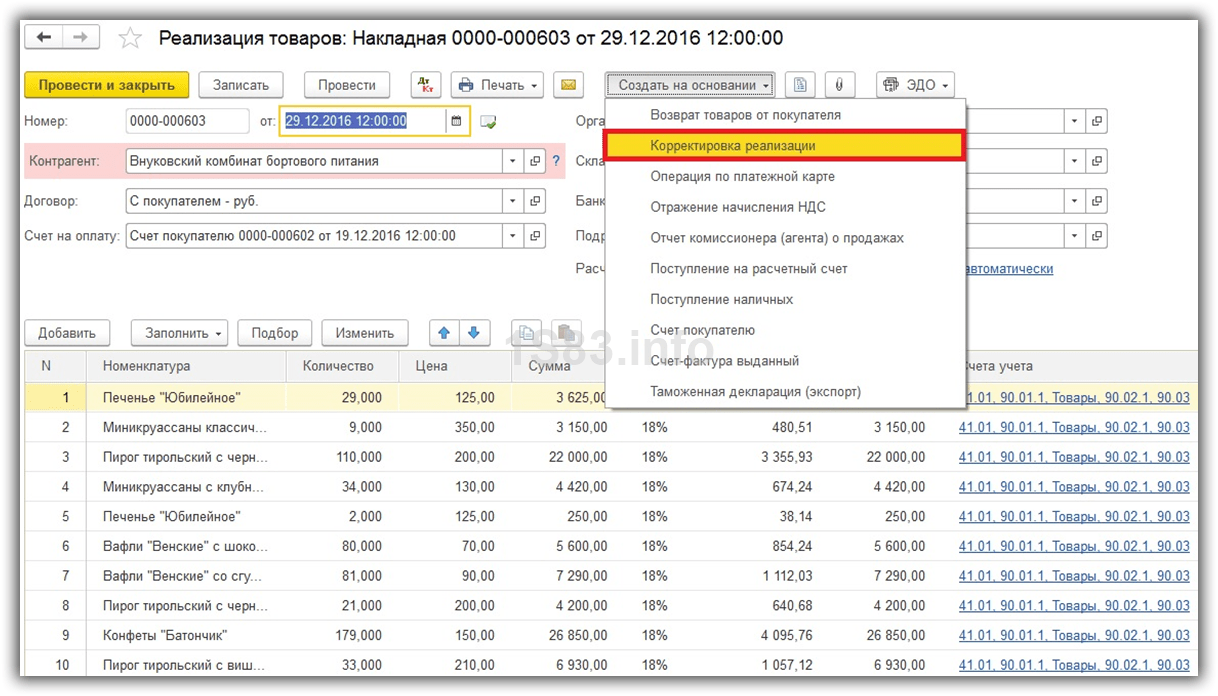Click the document report icon after Создать на основании
The width and height of the screenshot is (1218, 696).
click(799, 85)
